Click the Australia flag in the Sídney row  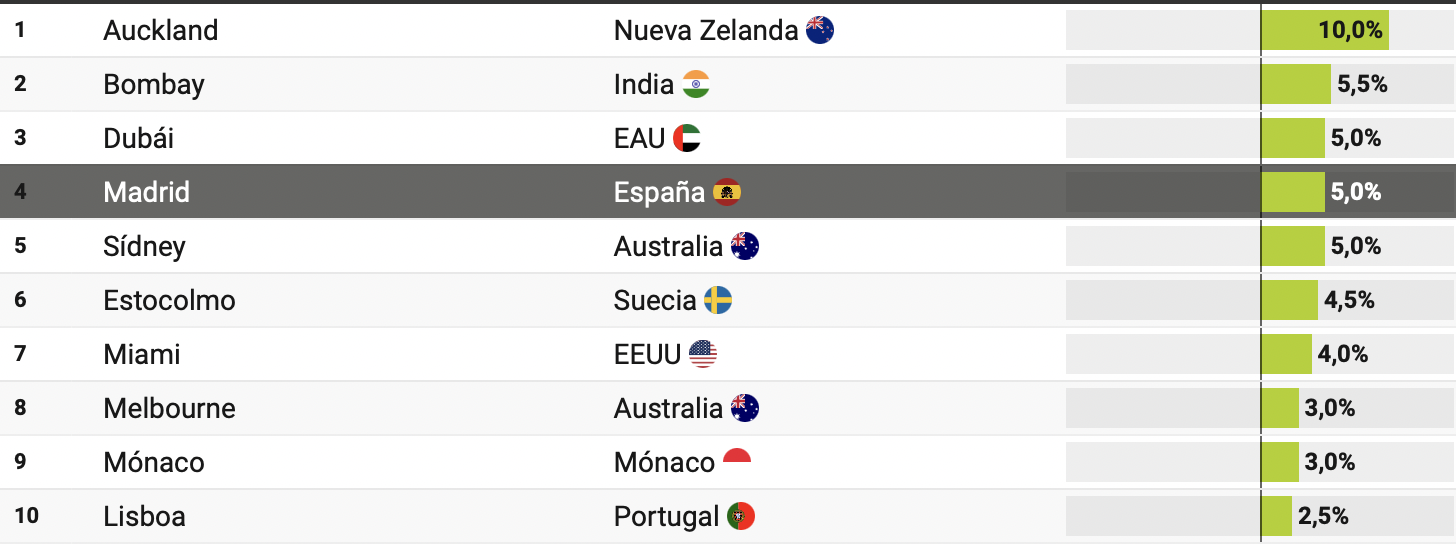(745, 246)
